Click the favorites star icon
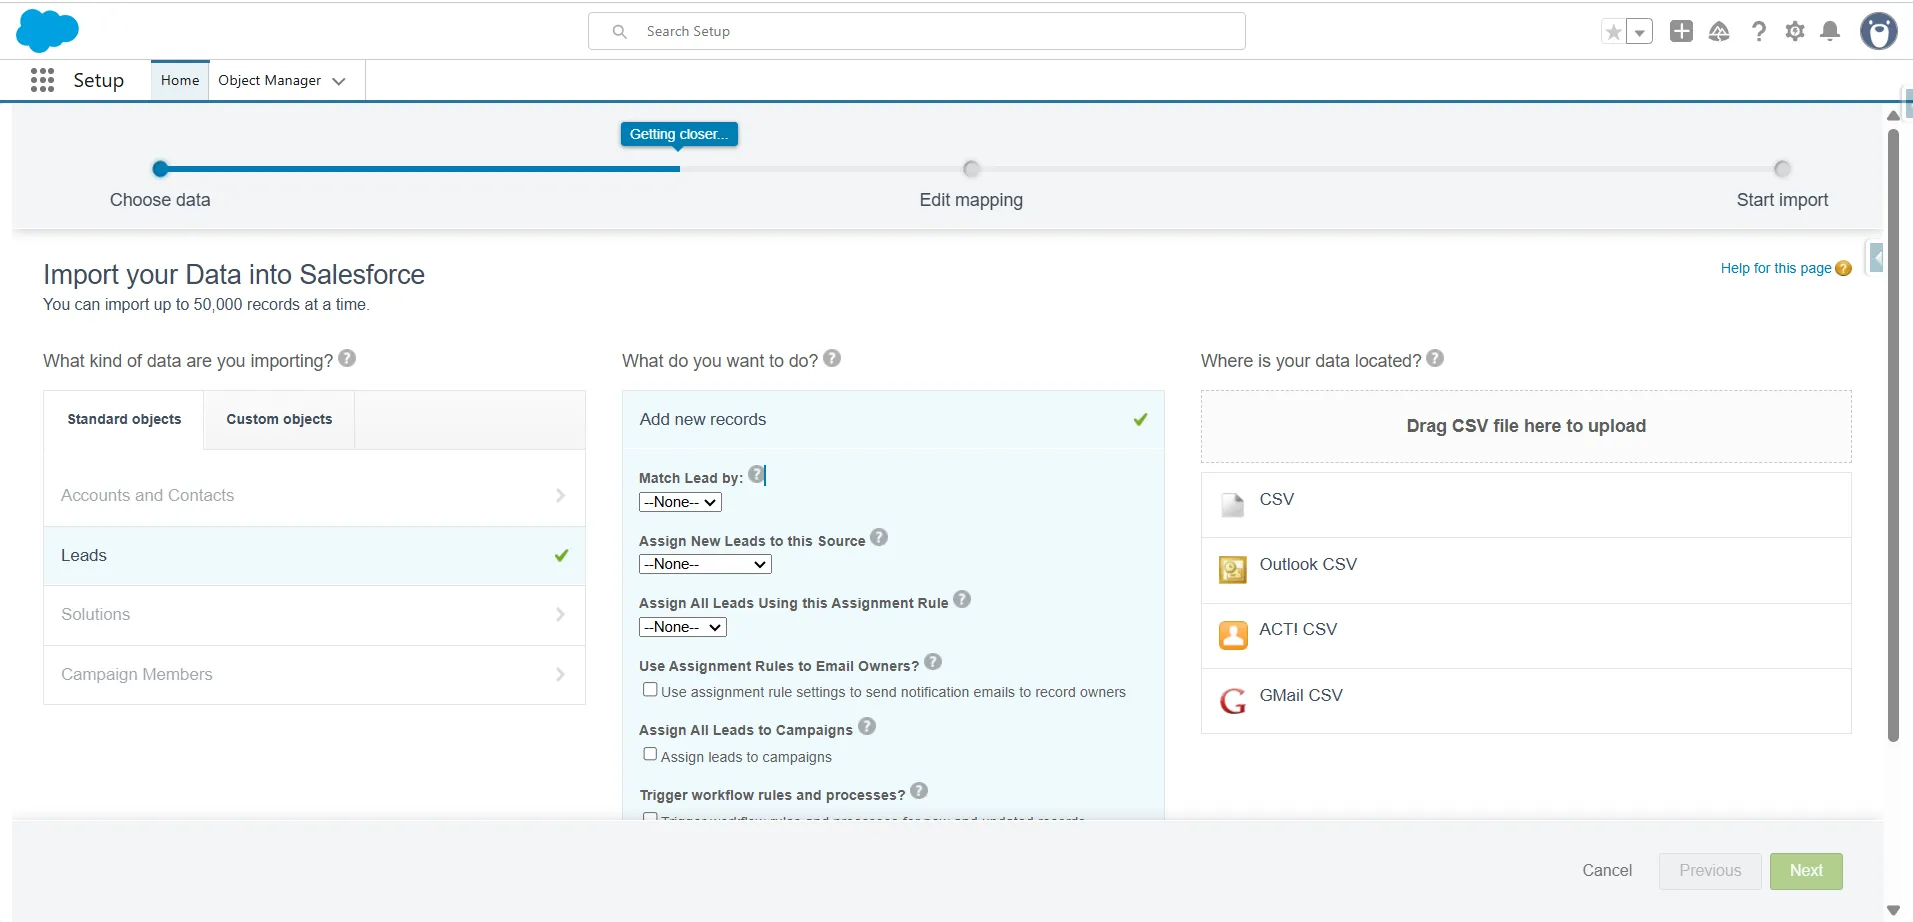Screen dimensions: 1913x922 tap(1613, 32)
